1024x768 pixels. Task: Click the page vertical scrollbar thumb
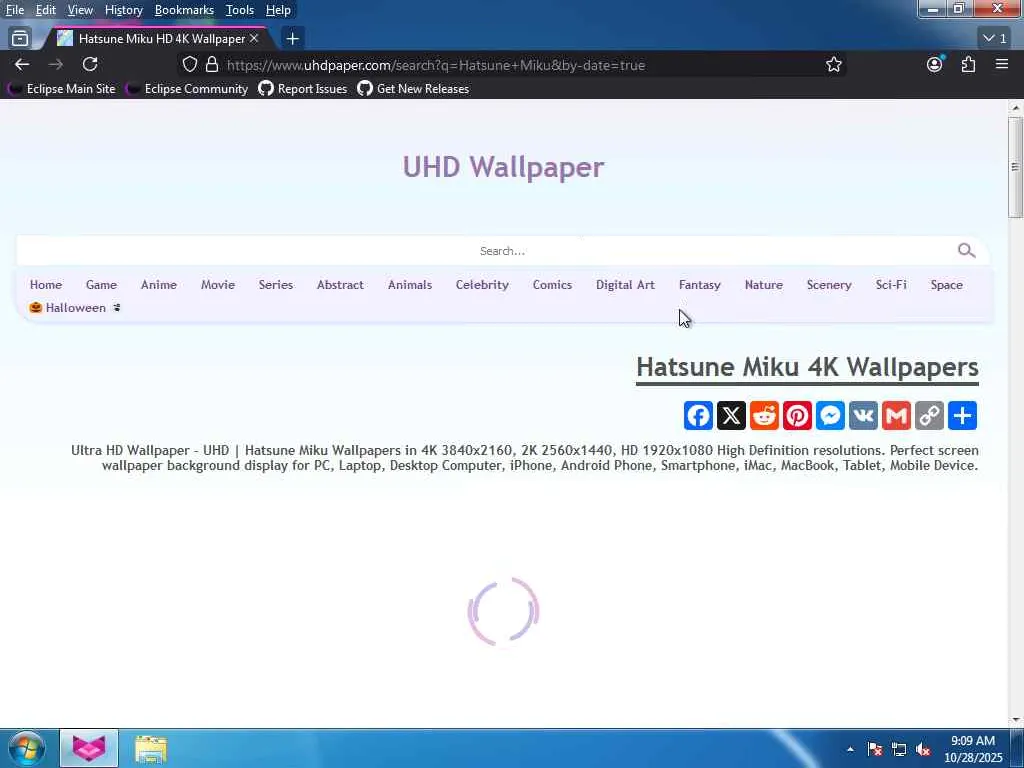(1015, 167)
